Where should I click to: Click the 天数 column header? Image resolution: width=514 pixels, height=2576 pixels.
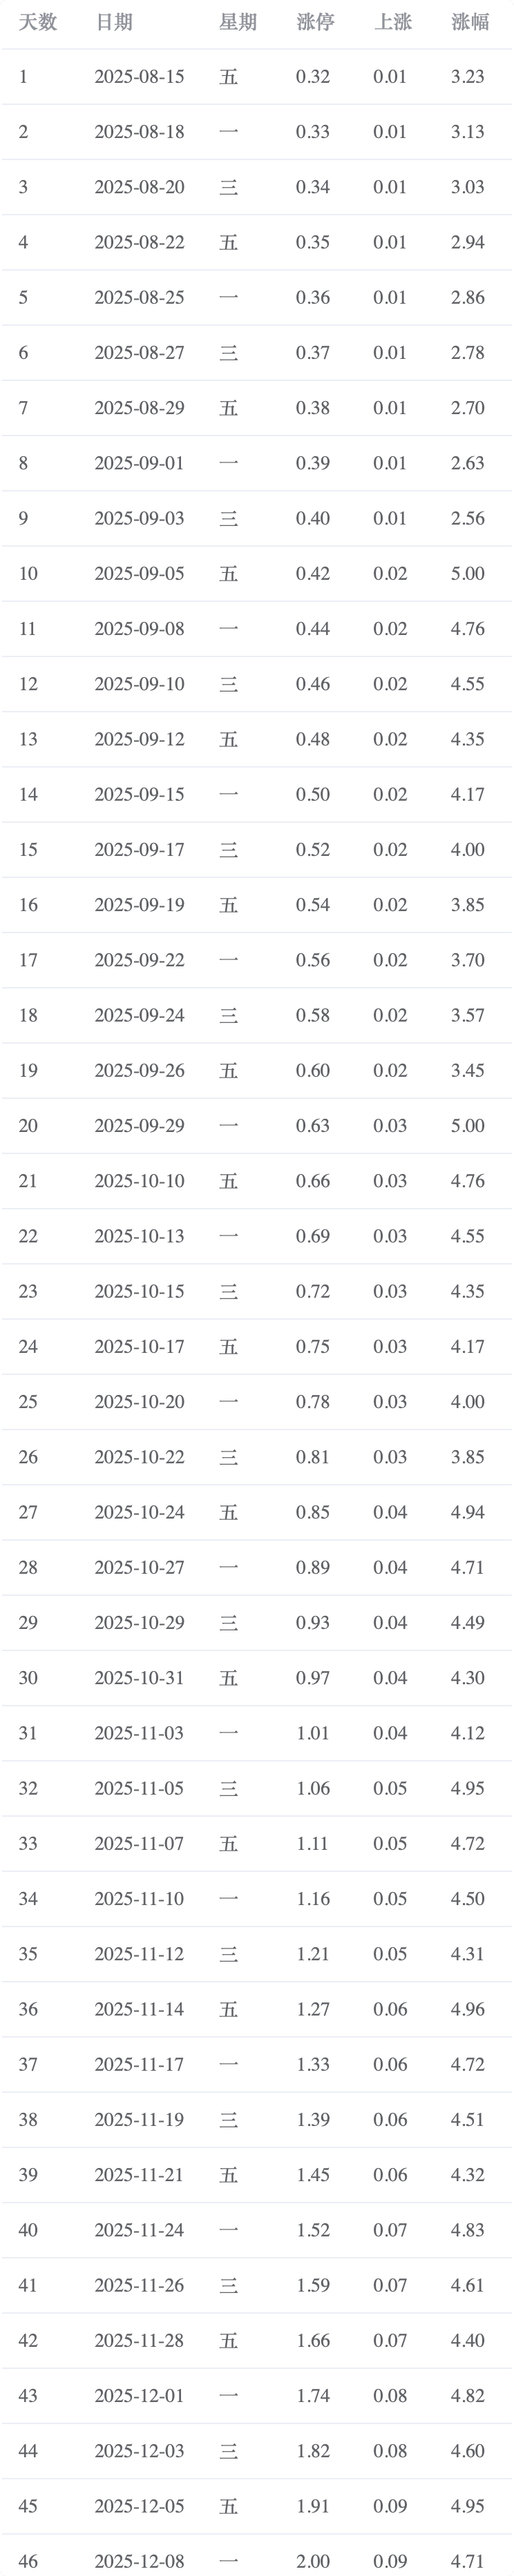coord(38,22)
